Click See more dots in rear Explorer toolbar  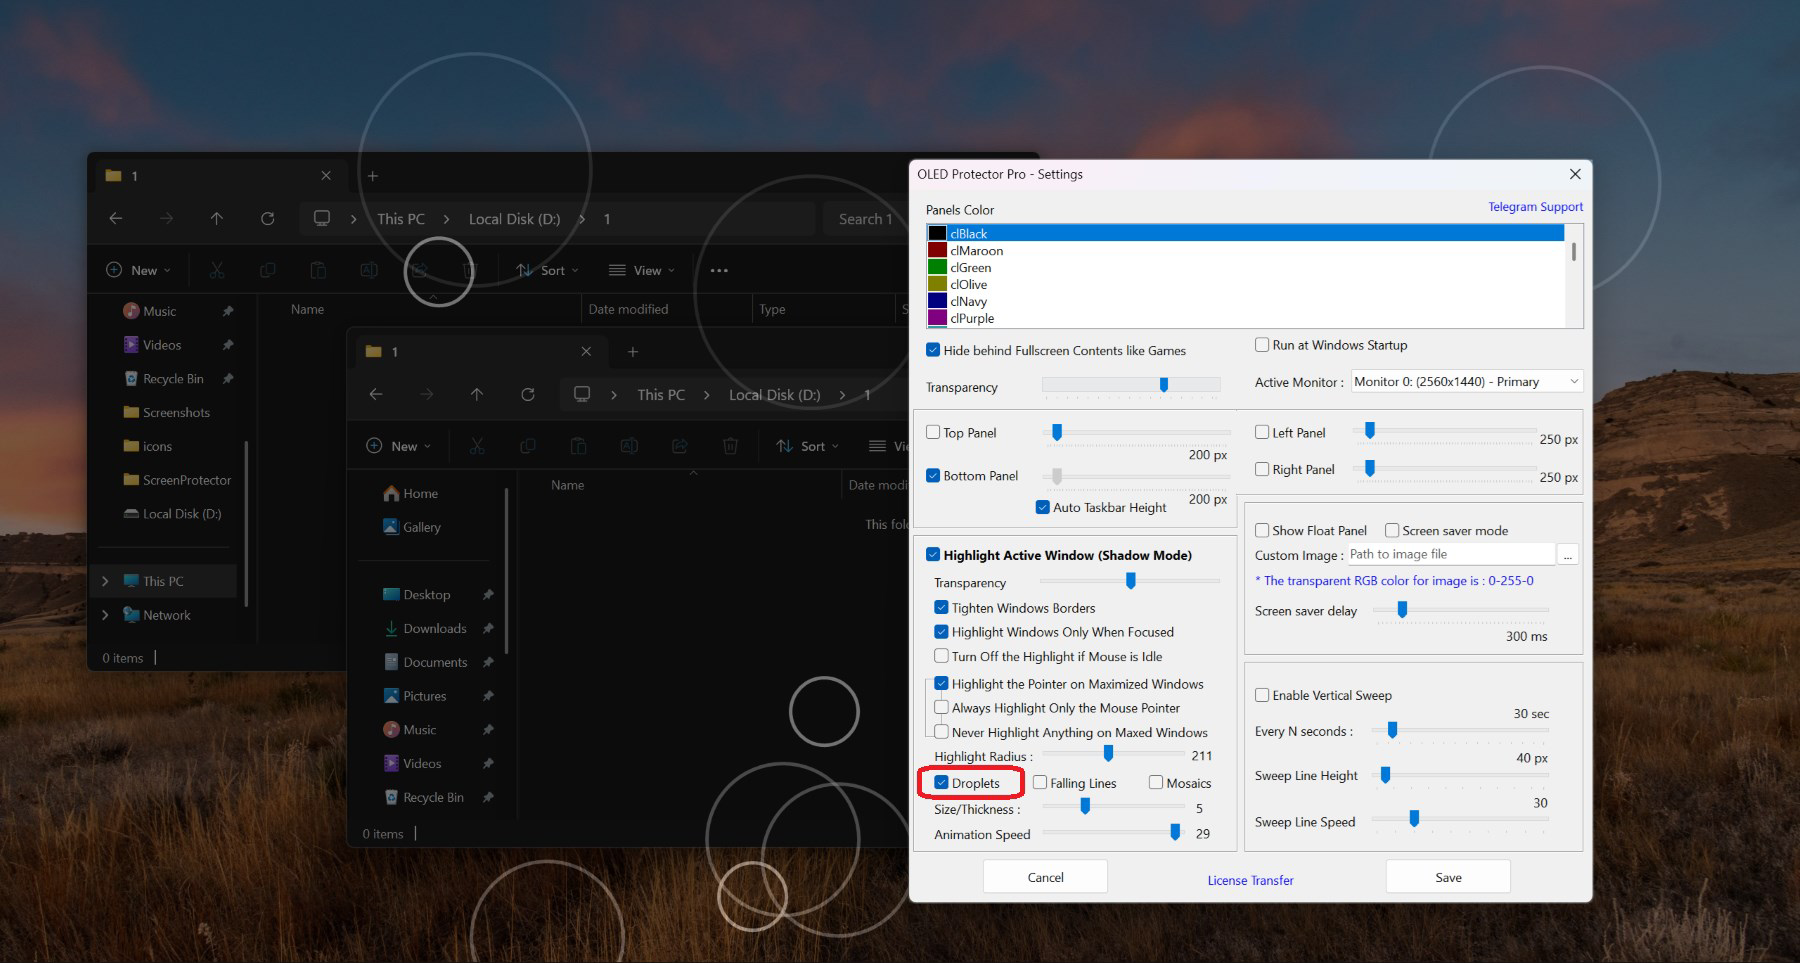coord(719,270)
